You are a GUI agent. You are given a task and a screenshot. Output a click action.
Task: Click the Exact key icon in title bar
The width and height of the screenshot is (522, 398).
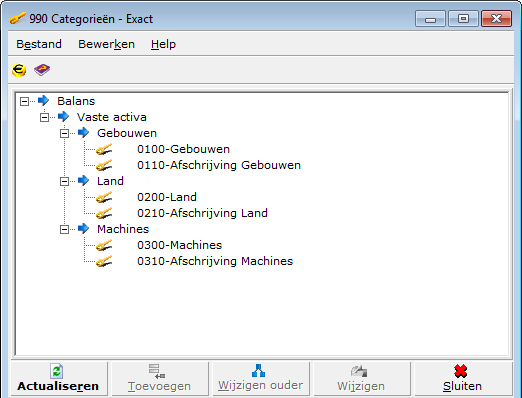tap(18, 19)
